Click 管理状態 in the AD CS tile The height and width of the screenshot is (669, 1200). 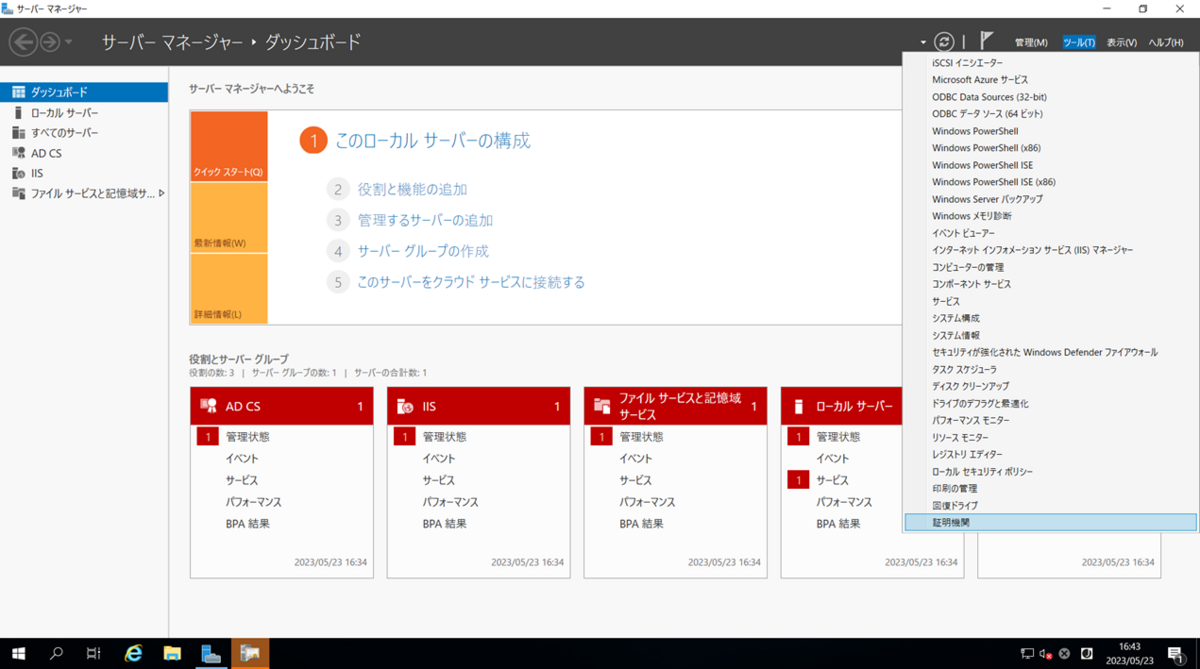click(247, 437)
